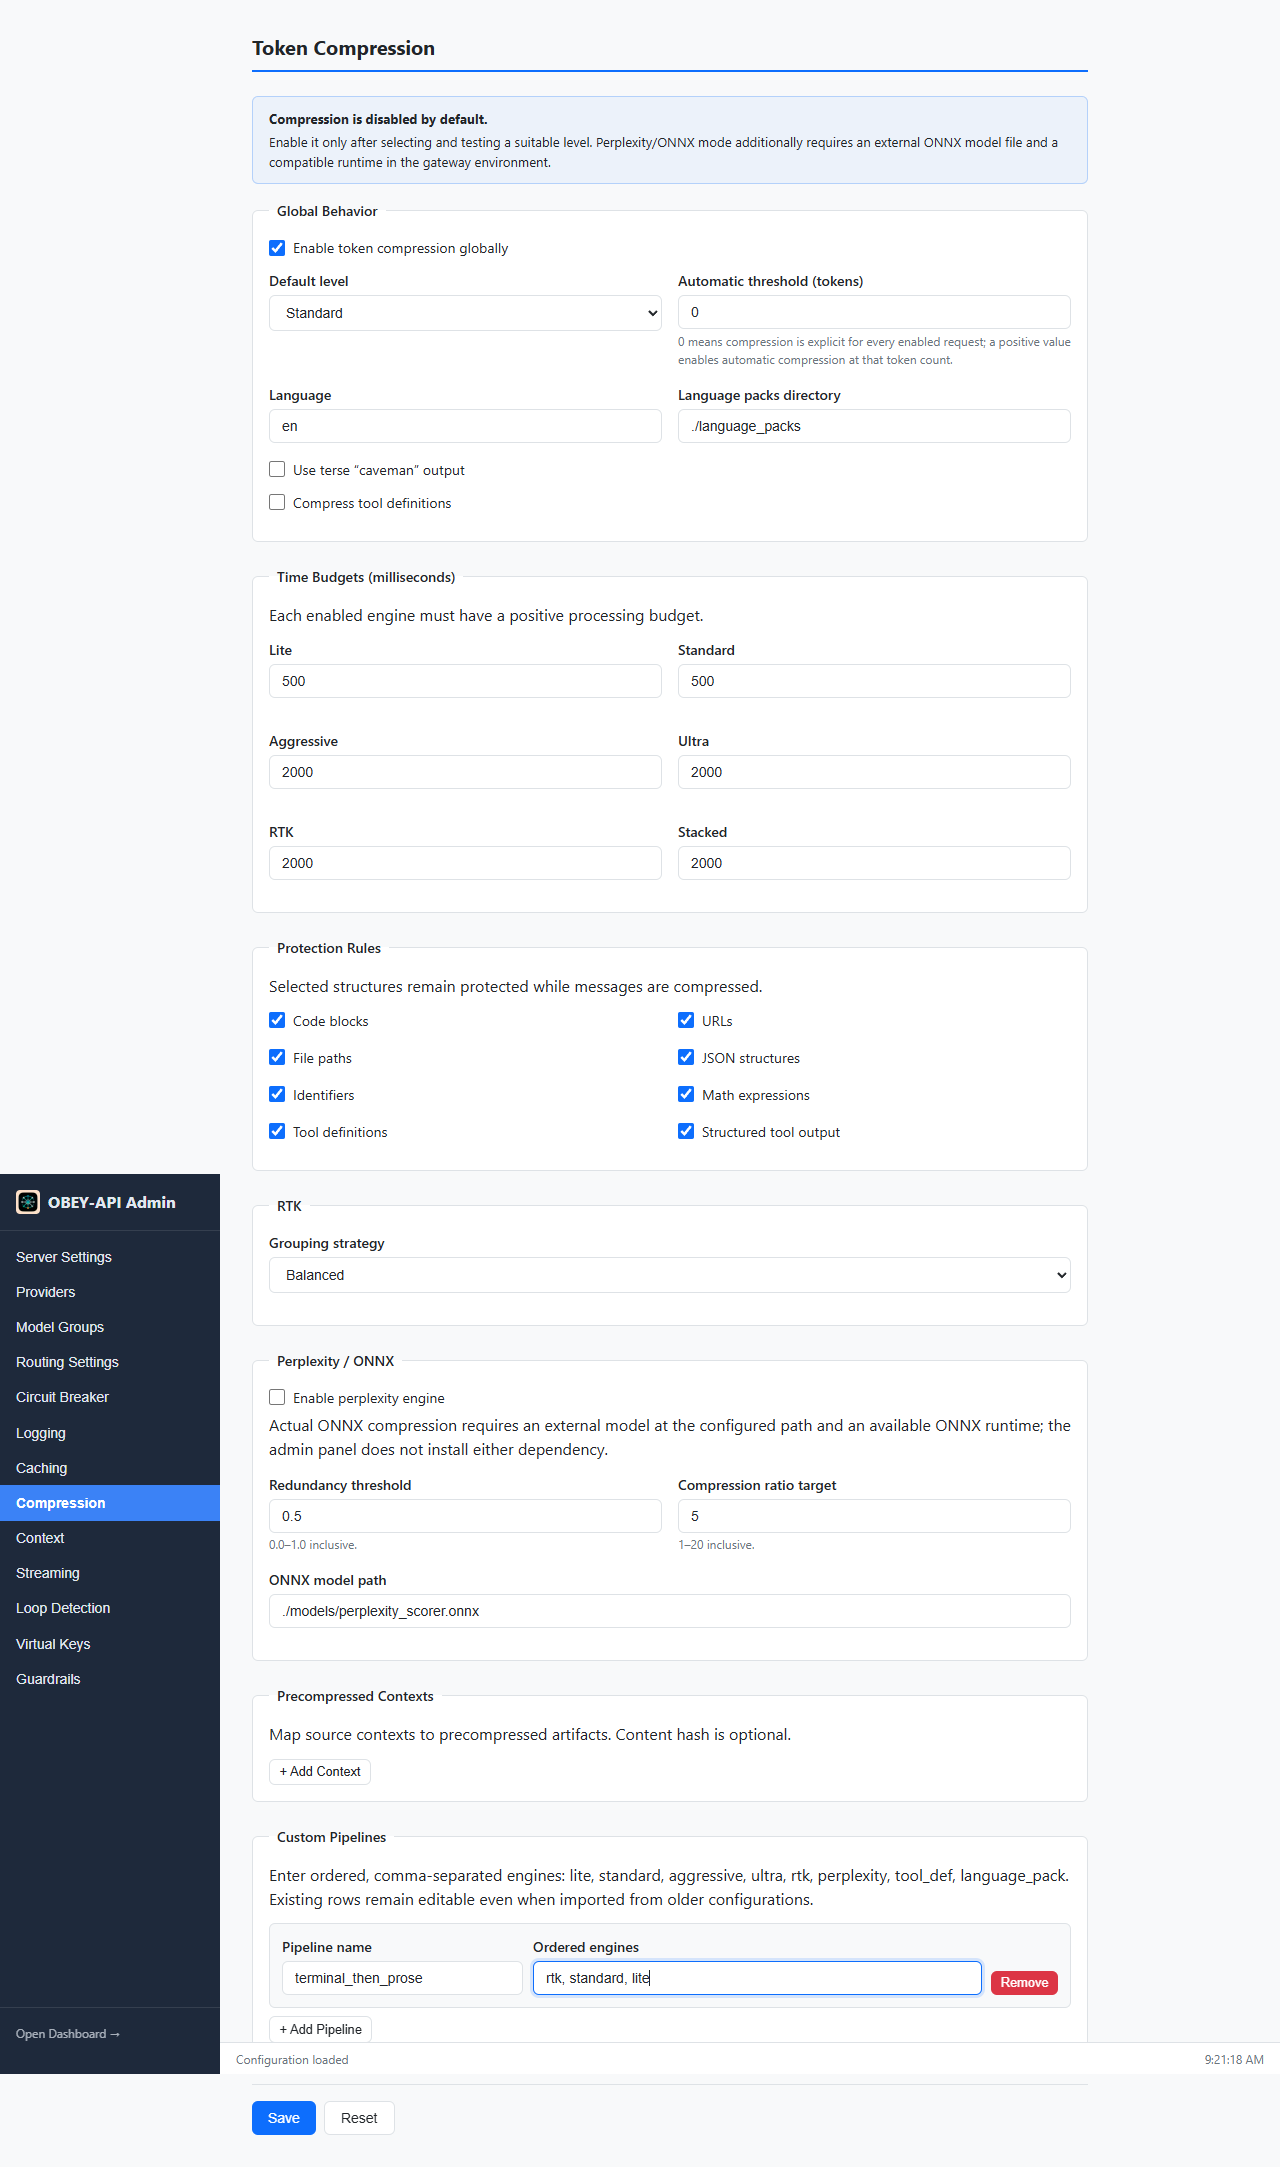Image resolution: width=1280 pixels, height=2167 pixels.
Task: Open Caching settings page
Action: 110,1468
